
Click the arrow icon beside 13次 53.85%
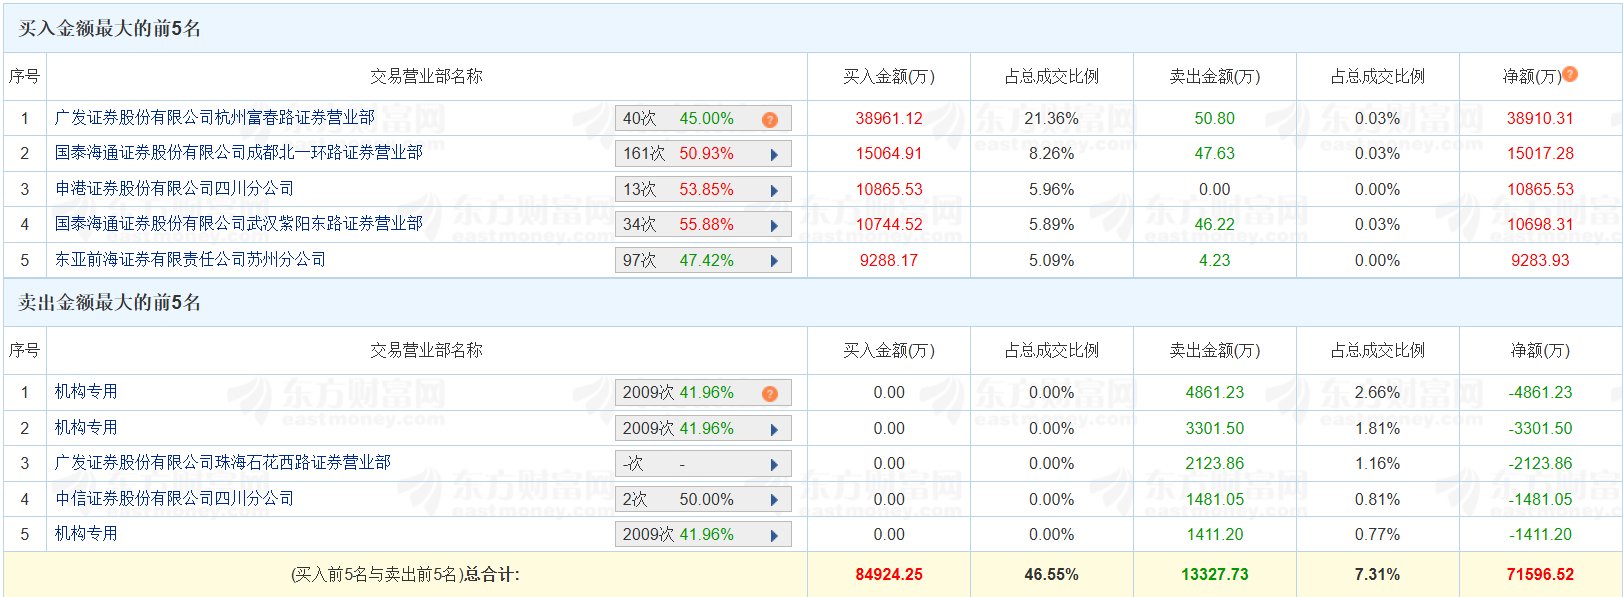(774, 190)
